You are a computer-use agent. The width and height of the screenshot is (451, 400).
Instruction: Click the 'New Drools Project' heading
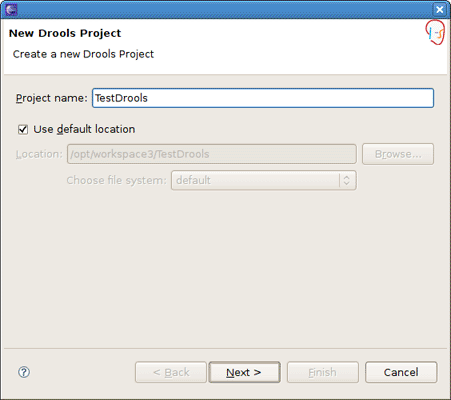(65, 33)
